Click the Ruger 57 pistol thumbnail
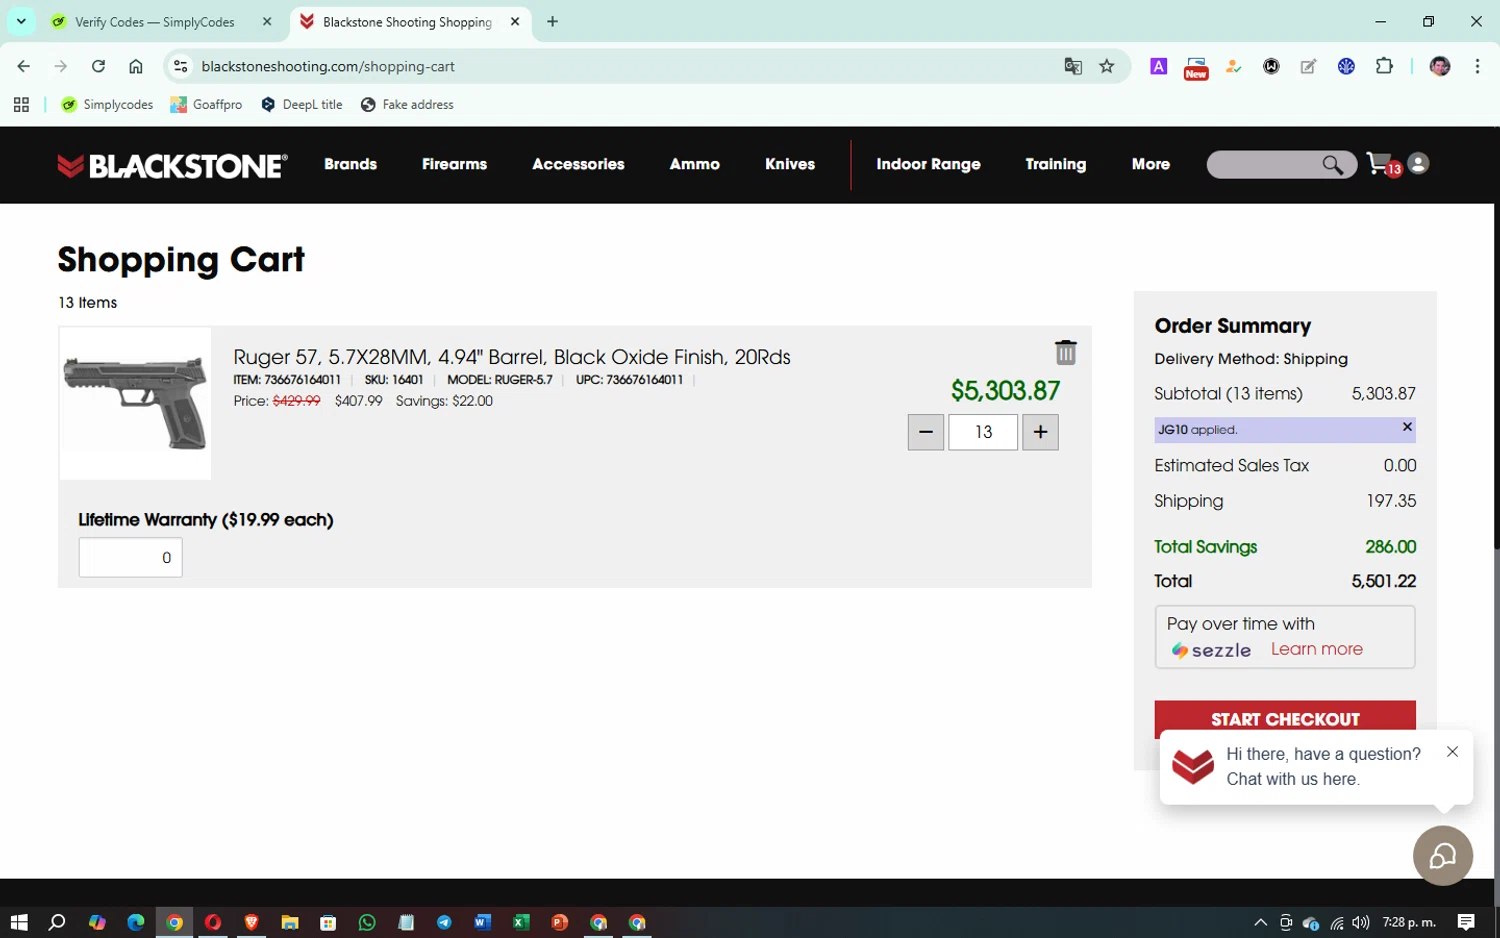The height and width of the screenshot is (938, 1500). (135, 403)
